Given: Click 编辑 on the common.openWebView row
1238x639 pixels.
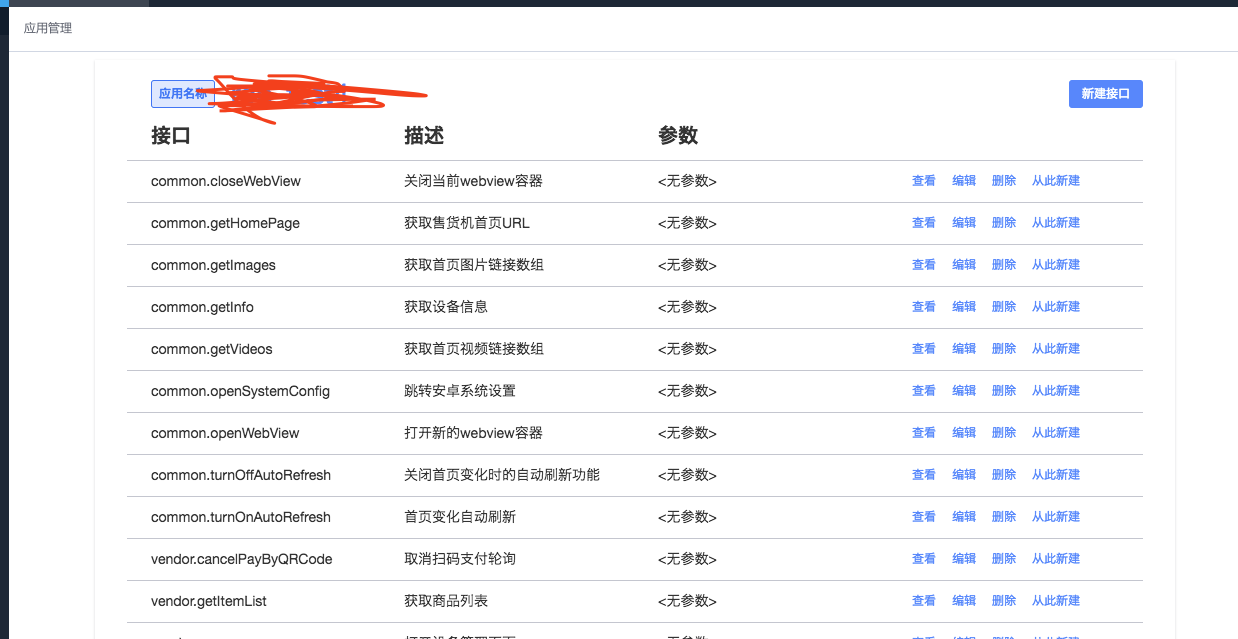Looking at the screenshot, I should [964, 433].
